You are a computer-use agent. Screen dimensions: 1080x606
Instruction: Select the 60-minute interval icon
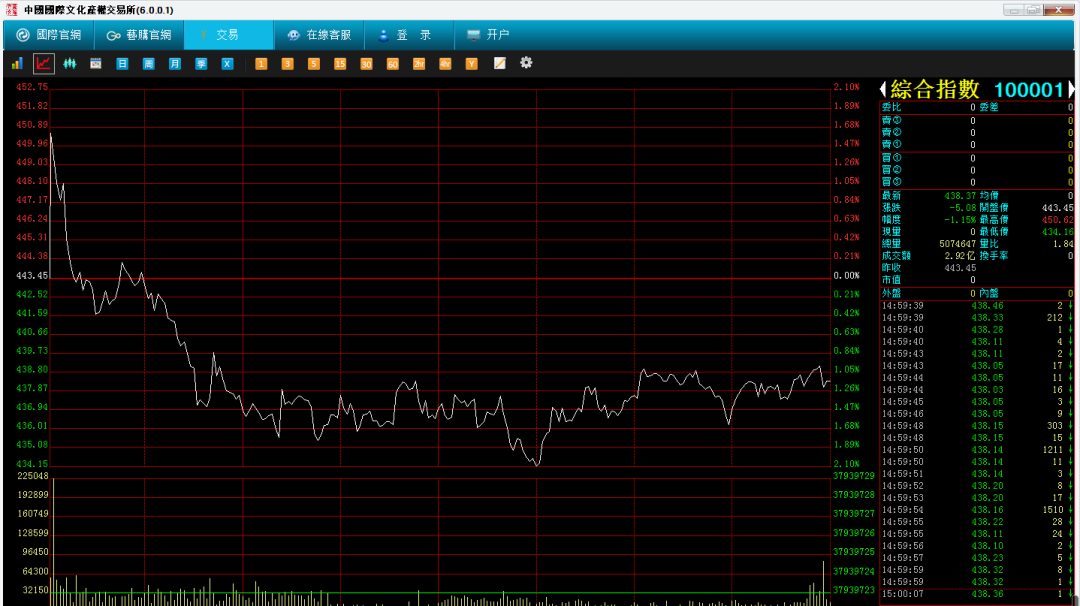(x=393, y=63)
